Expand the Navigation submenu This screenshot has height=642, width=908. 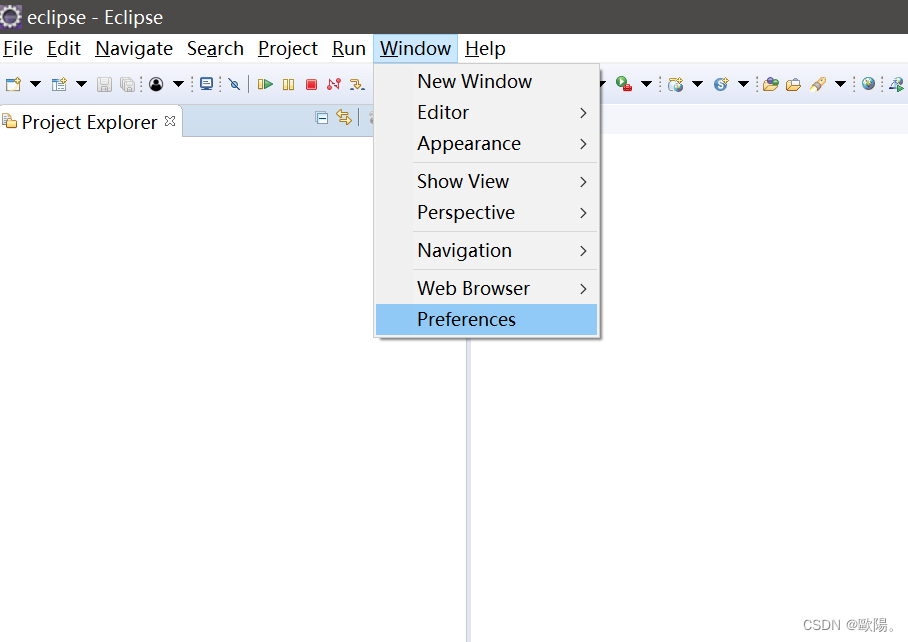(486, 251)
